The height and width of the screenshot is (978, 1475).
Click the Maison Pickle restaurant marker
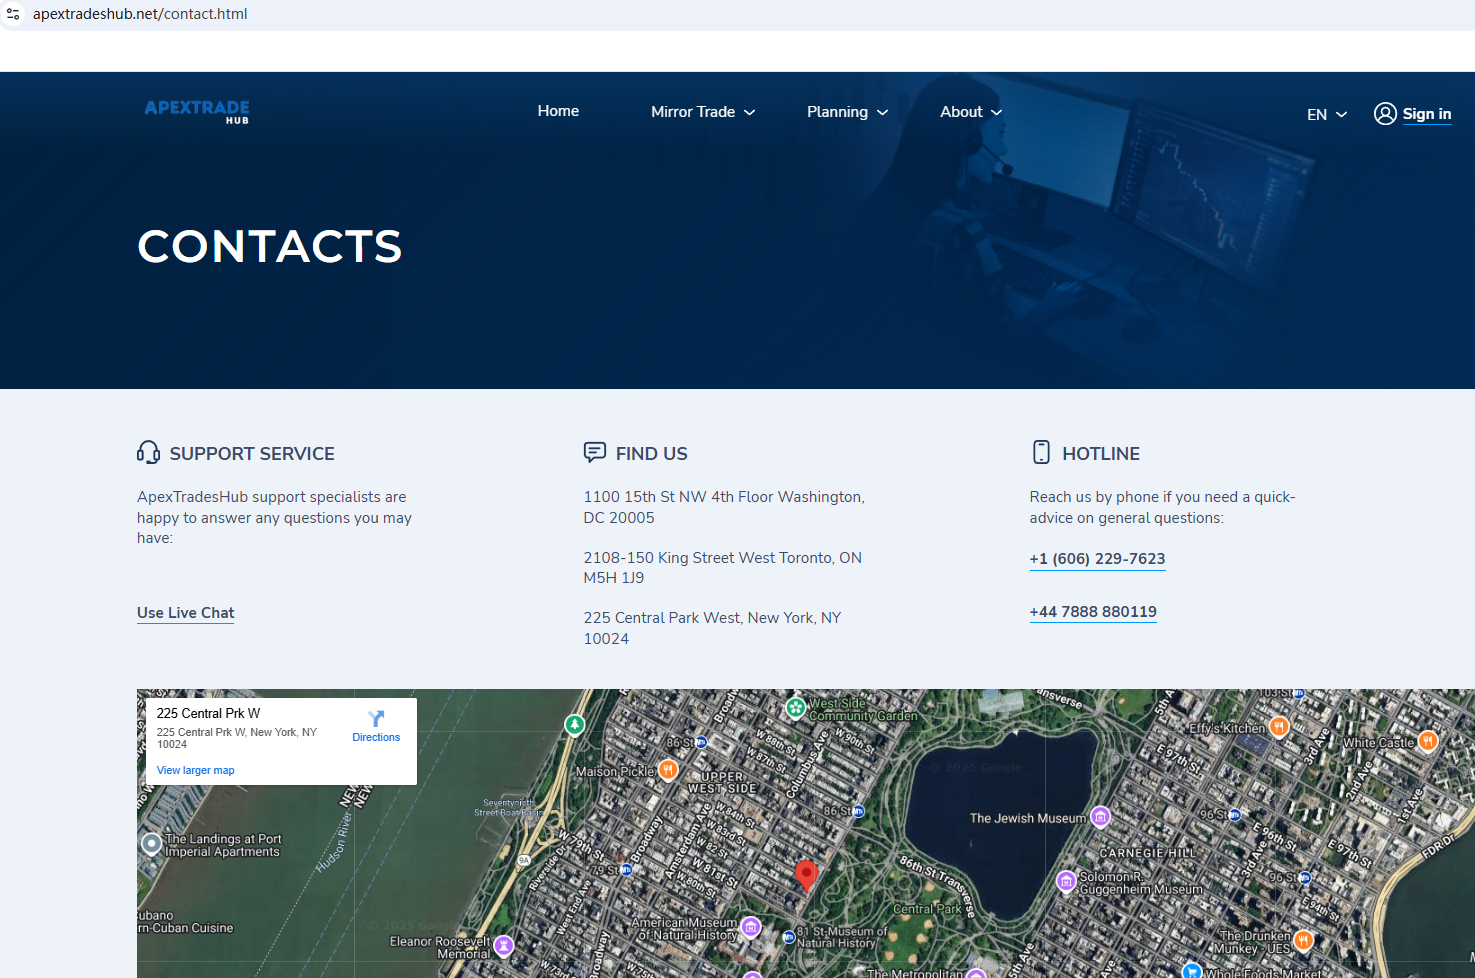click(668, 770)
